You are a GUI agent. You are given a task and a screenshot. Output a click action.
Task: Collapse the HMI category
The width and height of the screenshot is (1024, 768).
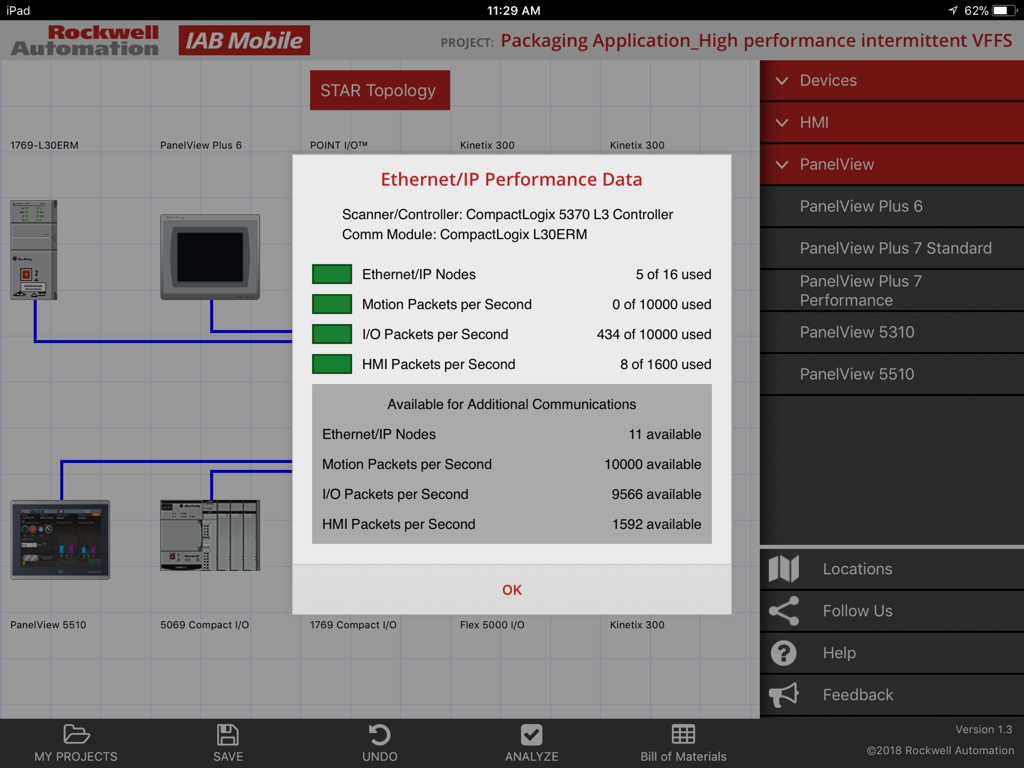point(890,122)
